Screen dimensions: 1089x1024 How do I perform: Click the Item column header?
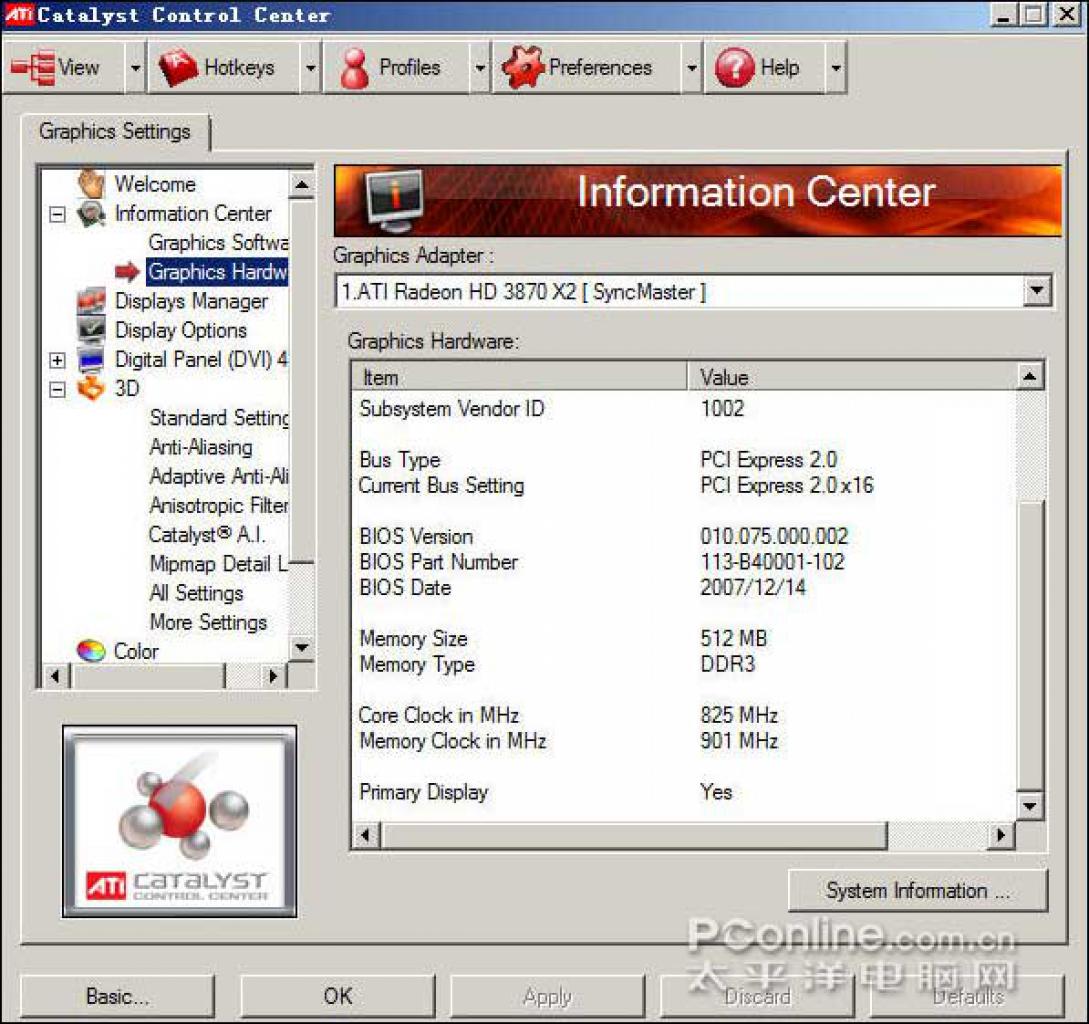coord(519,377)
